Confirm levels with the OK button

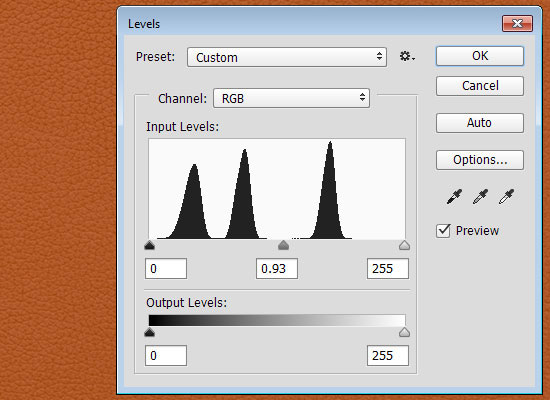(480, 56)
